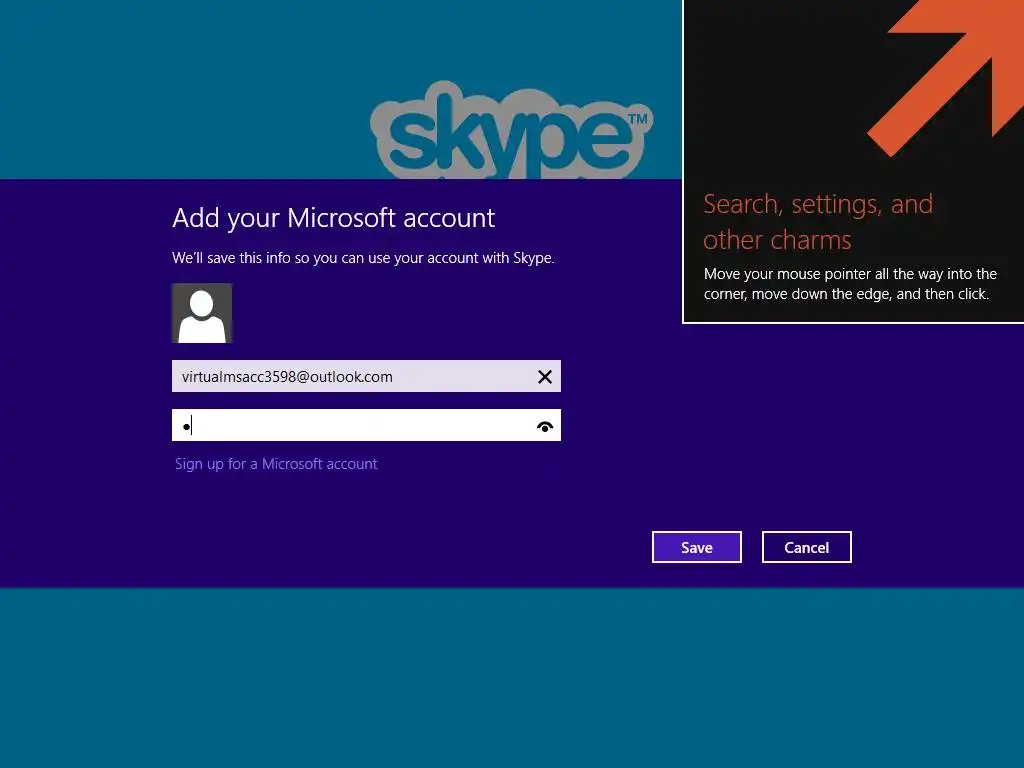Click the 'Add your Microsoft account' heading
The image size is (1024, 768).
point(333,218)
